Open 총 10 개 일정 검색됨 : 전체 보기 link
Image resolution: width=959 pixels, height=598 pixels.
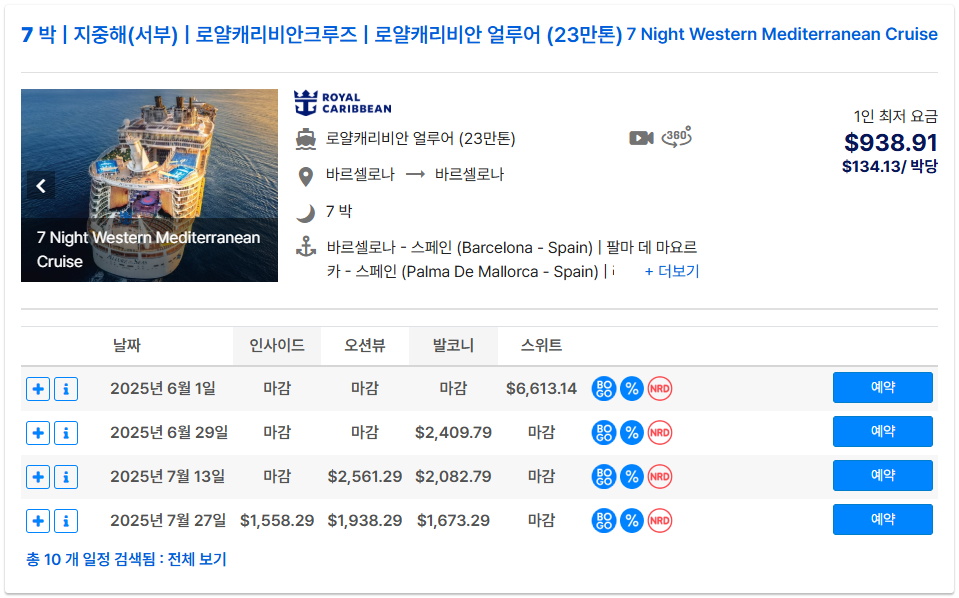pos(126,559)
